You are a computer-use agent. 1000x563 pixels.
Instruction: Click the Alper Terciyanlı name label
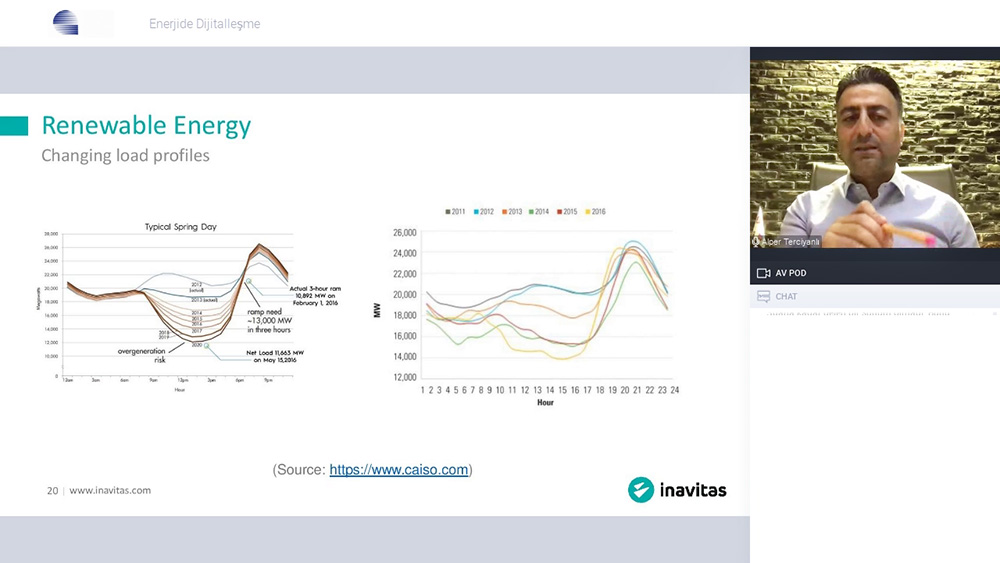(x=790, y=242)
